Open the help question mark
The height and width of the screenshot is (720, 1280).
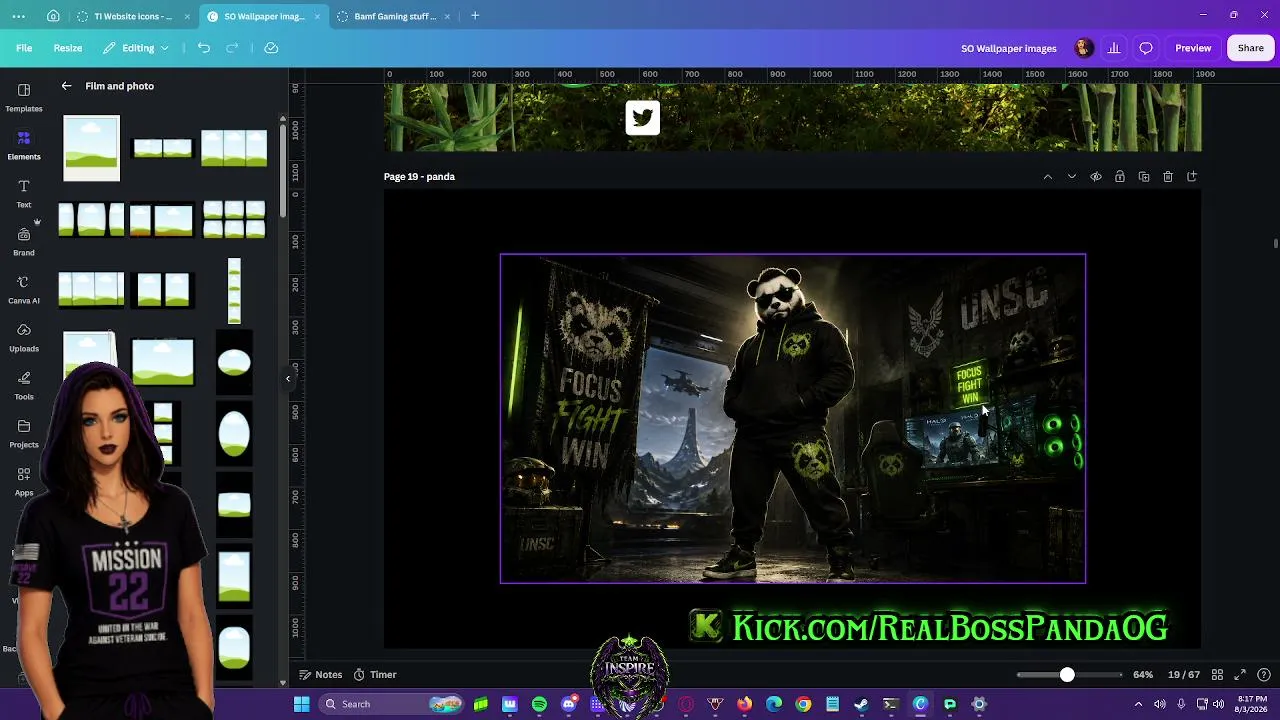1264,675
